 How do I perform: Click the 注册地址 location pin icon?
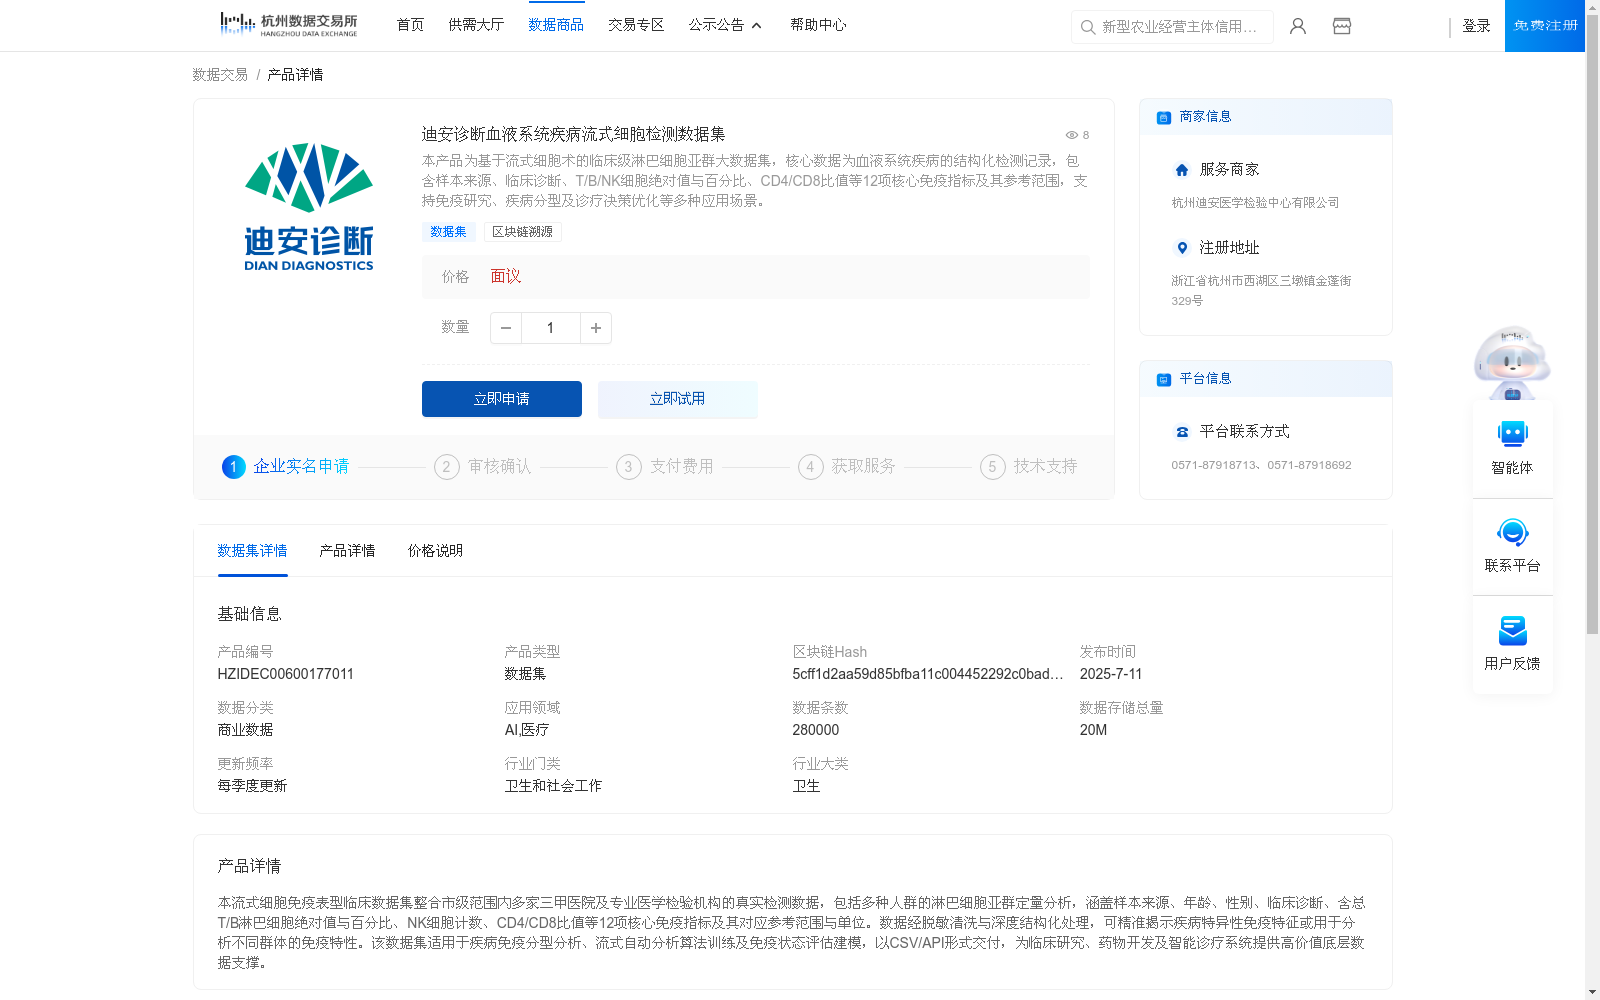pos(1182,248)
